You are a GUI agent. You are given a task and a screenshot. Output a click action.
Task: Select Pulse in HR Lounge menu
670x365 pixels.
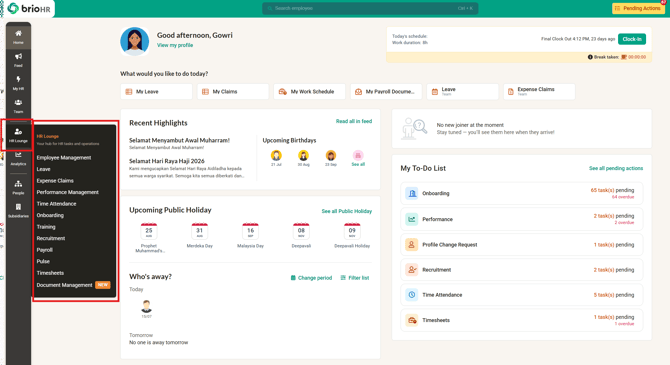coord(43,262)
